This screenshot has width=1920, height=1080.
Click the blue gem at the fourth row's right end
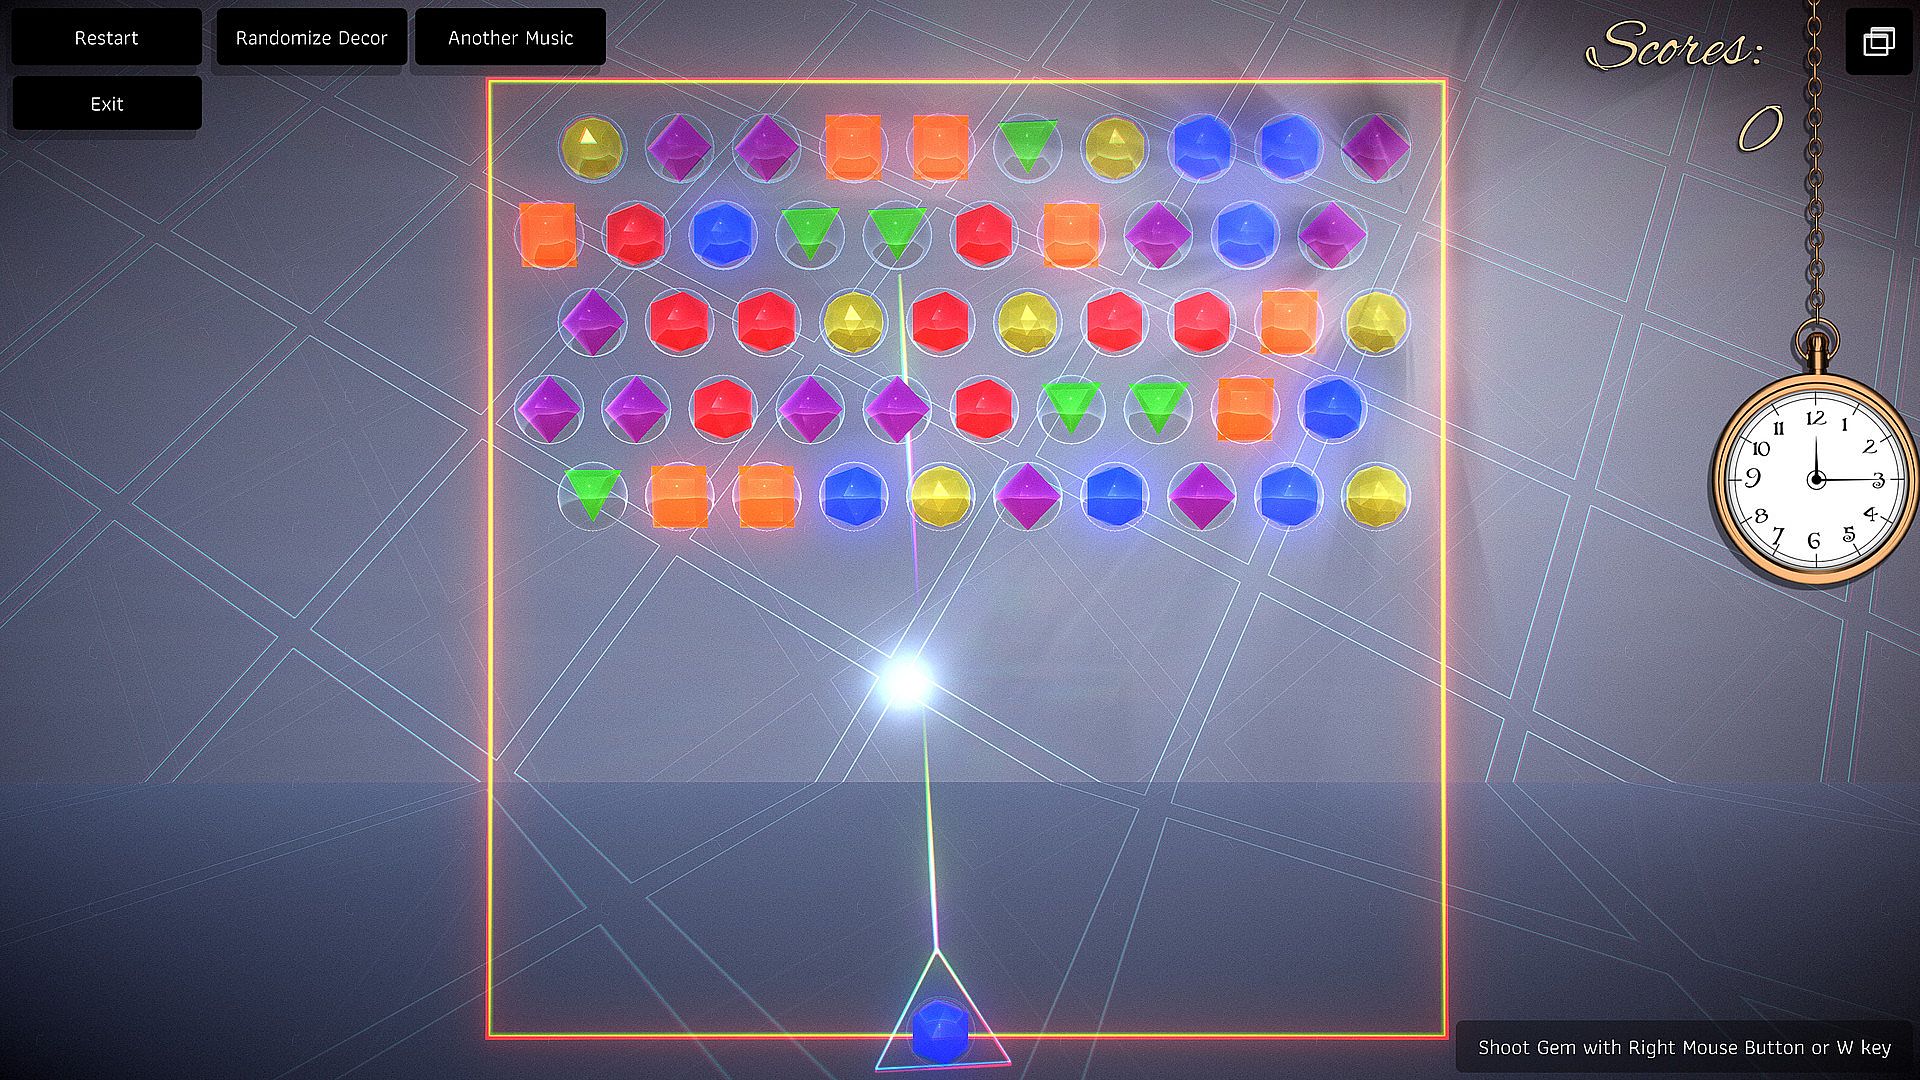tap(1333, 408)
